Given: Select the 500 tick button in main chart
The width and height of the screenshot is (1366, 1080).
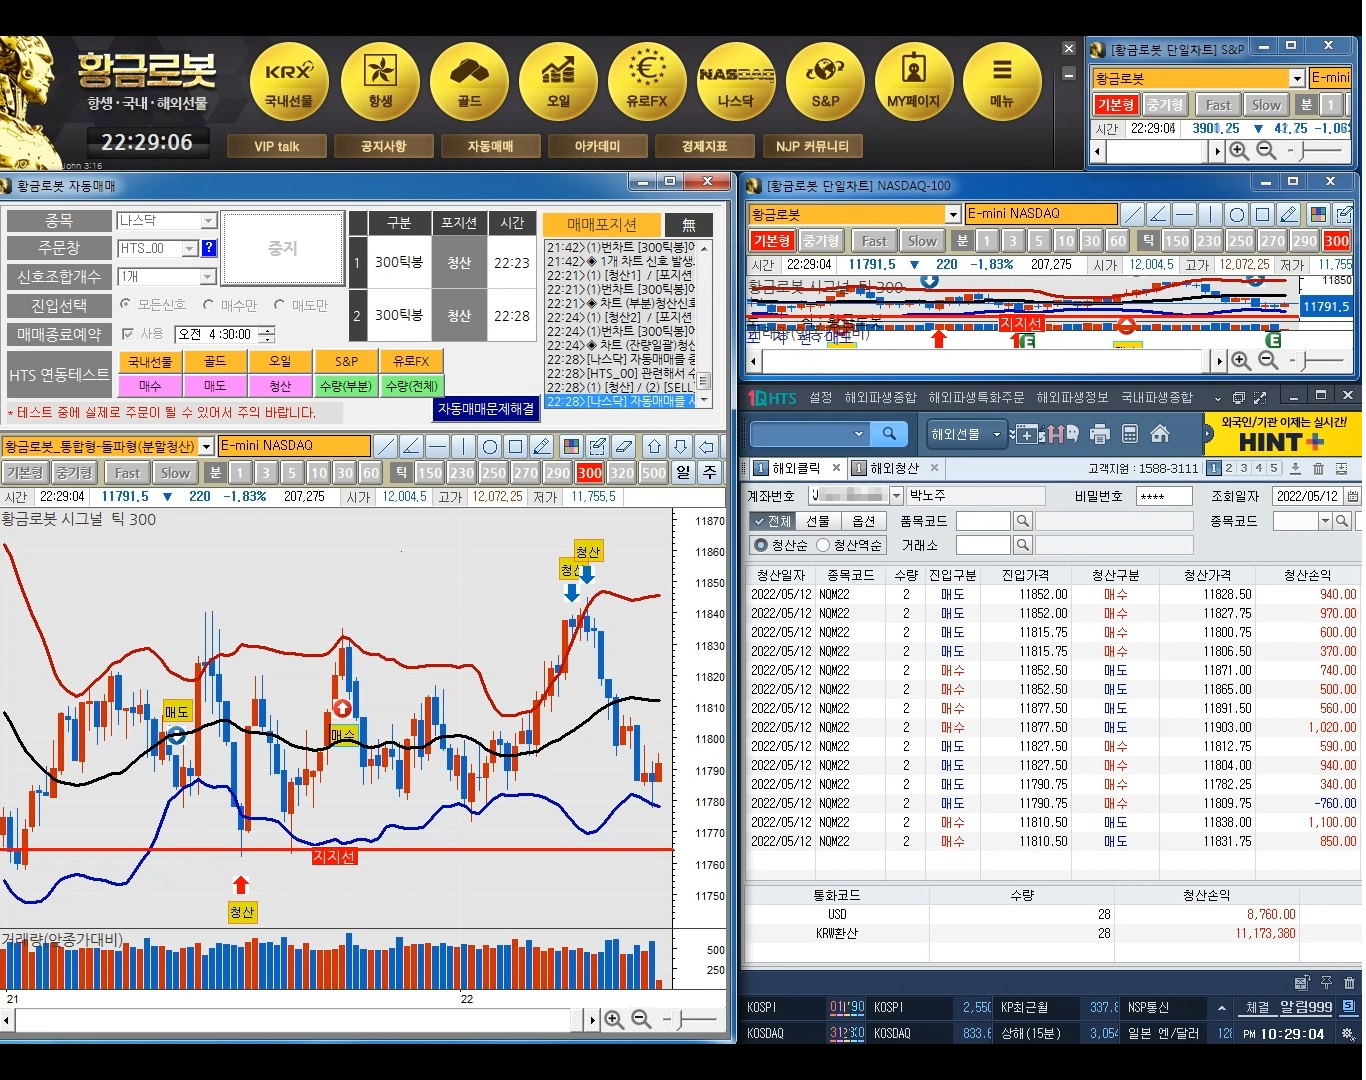Looking at the screenshot, I should [x=653, y=472].
